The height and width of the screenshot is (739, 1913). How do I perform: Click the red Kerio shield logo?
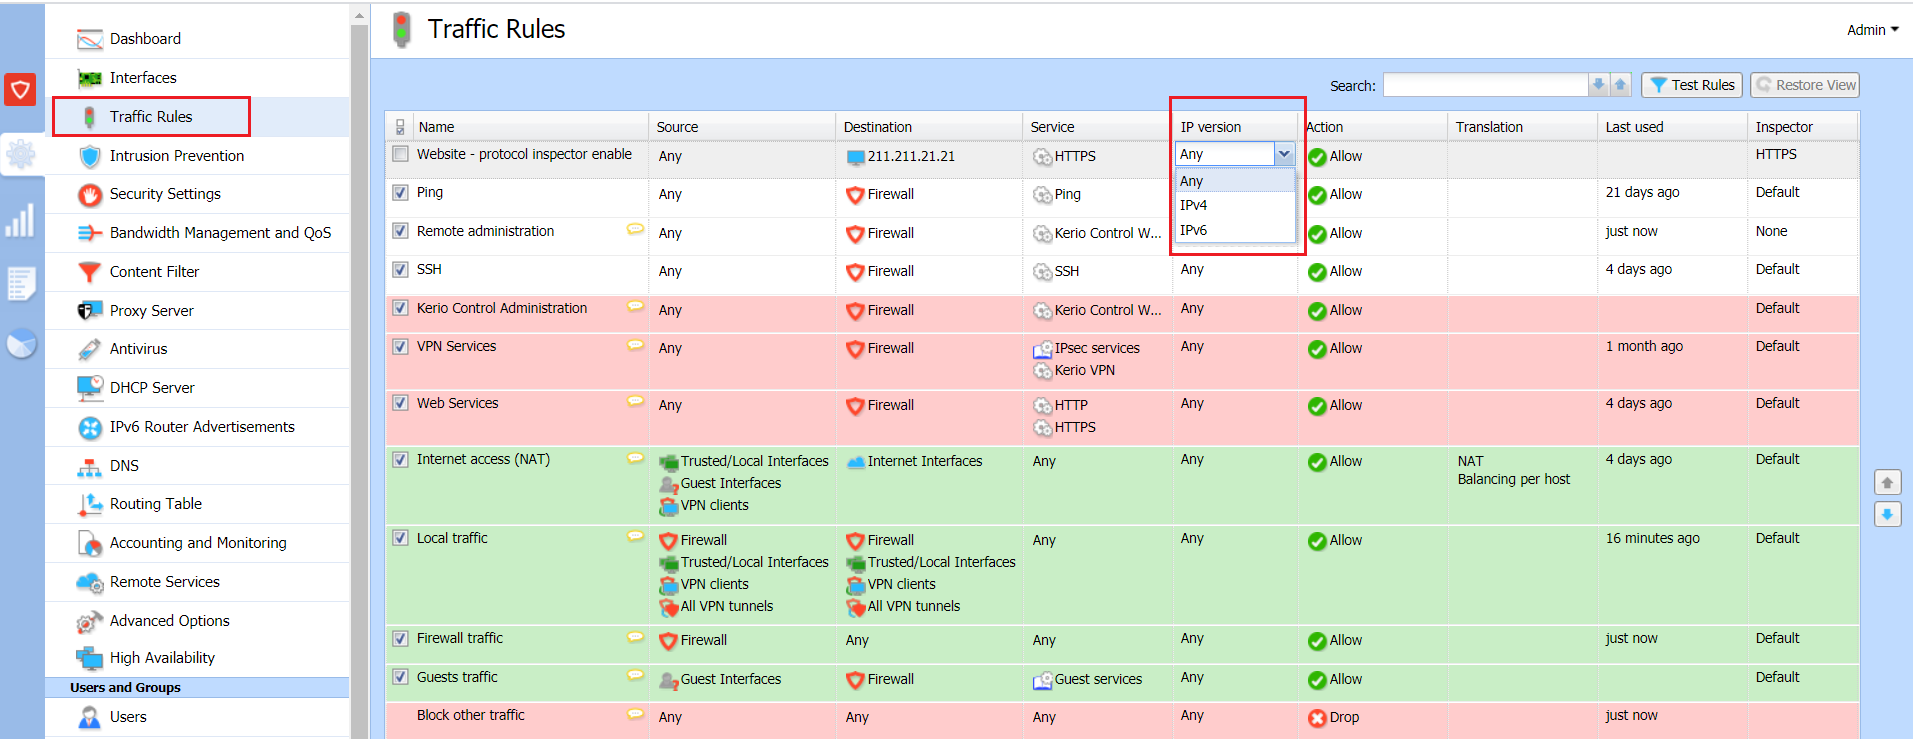point(20,89)
